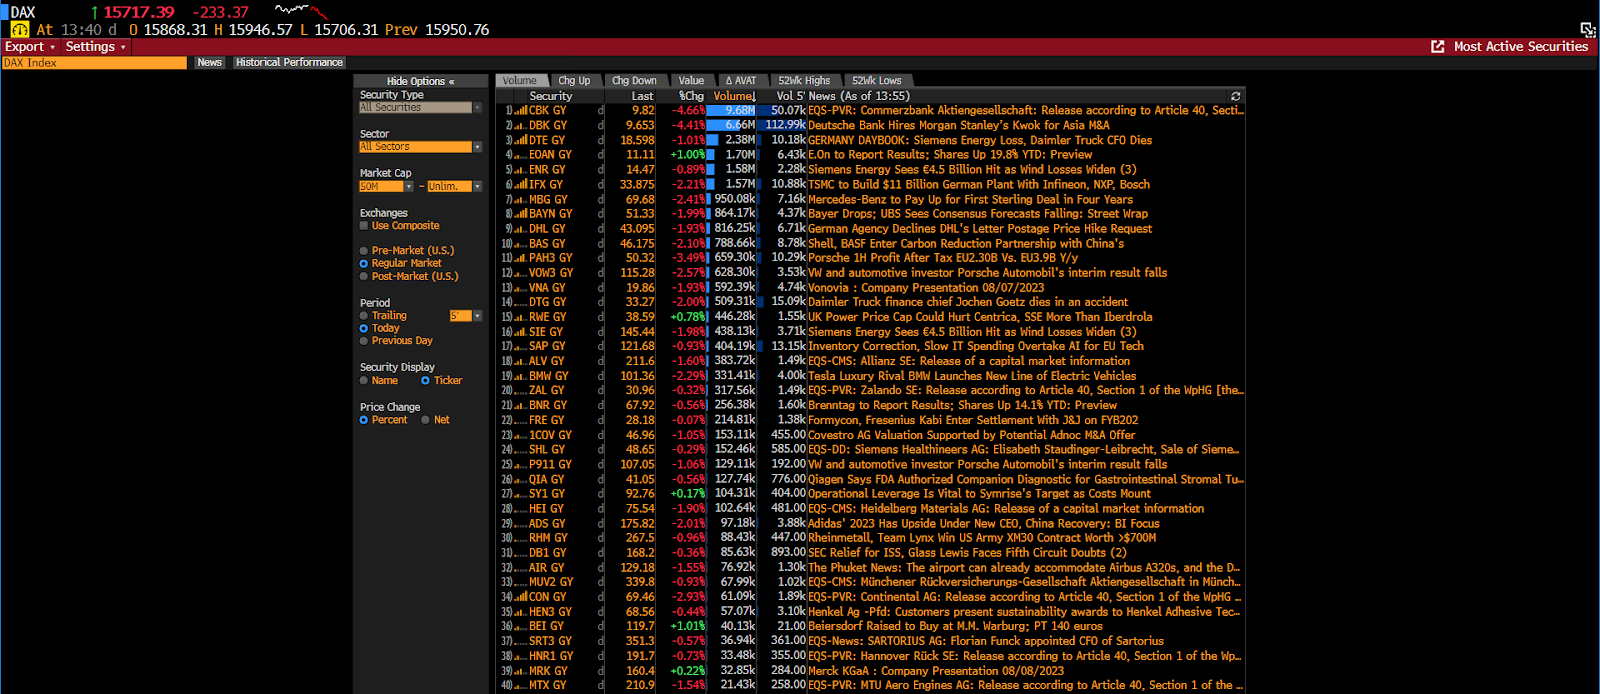Open the Security Type All Securities dropdown

click(420, 107)
